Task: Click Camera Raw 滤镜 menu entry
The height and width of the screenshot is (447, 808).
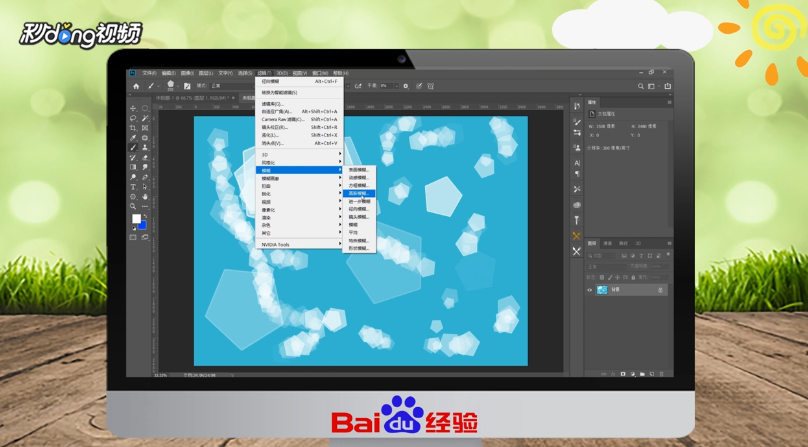Action: (x=299, y=119)
